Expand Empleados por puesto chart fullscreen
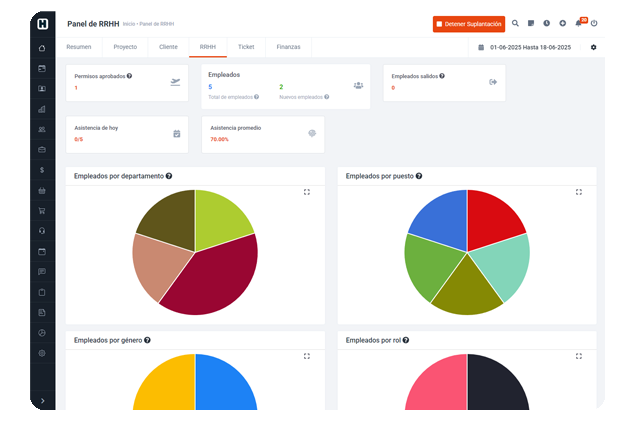The height and width of the screenshot is (422, 635). 579,192
